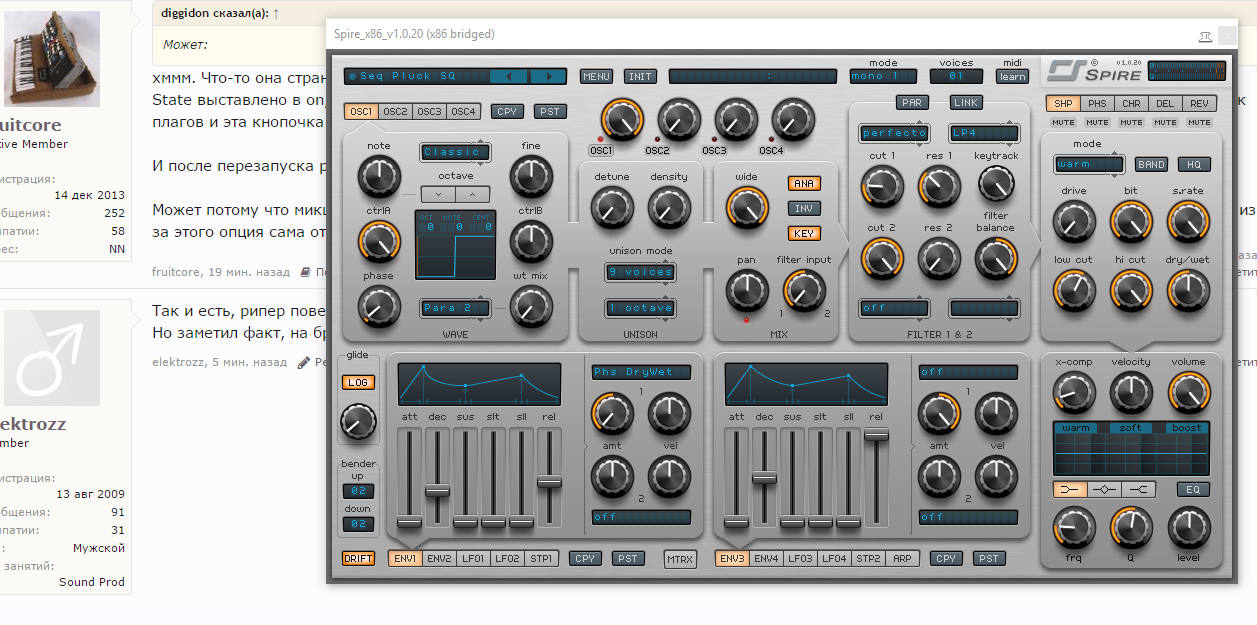Click the ENV1 dec fader

click(x=437, y=490)
